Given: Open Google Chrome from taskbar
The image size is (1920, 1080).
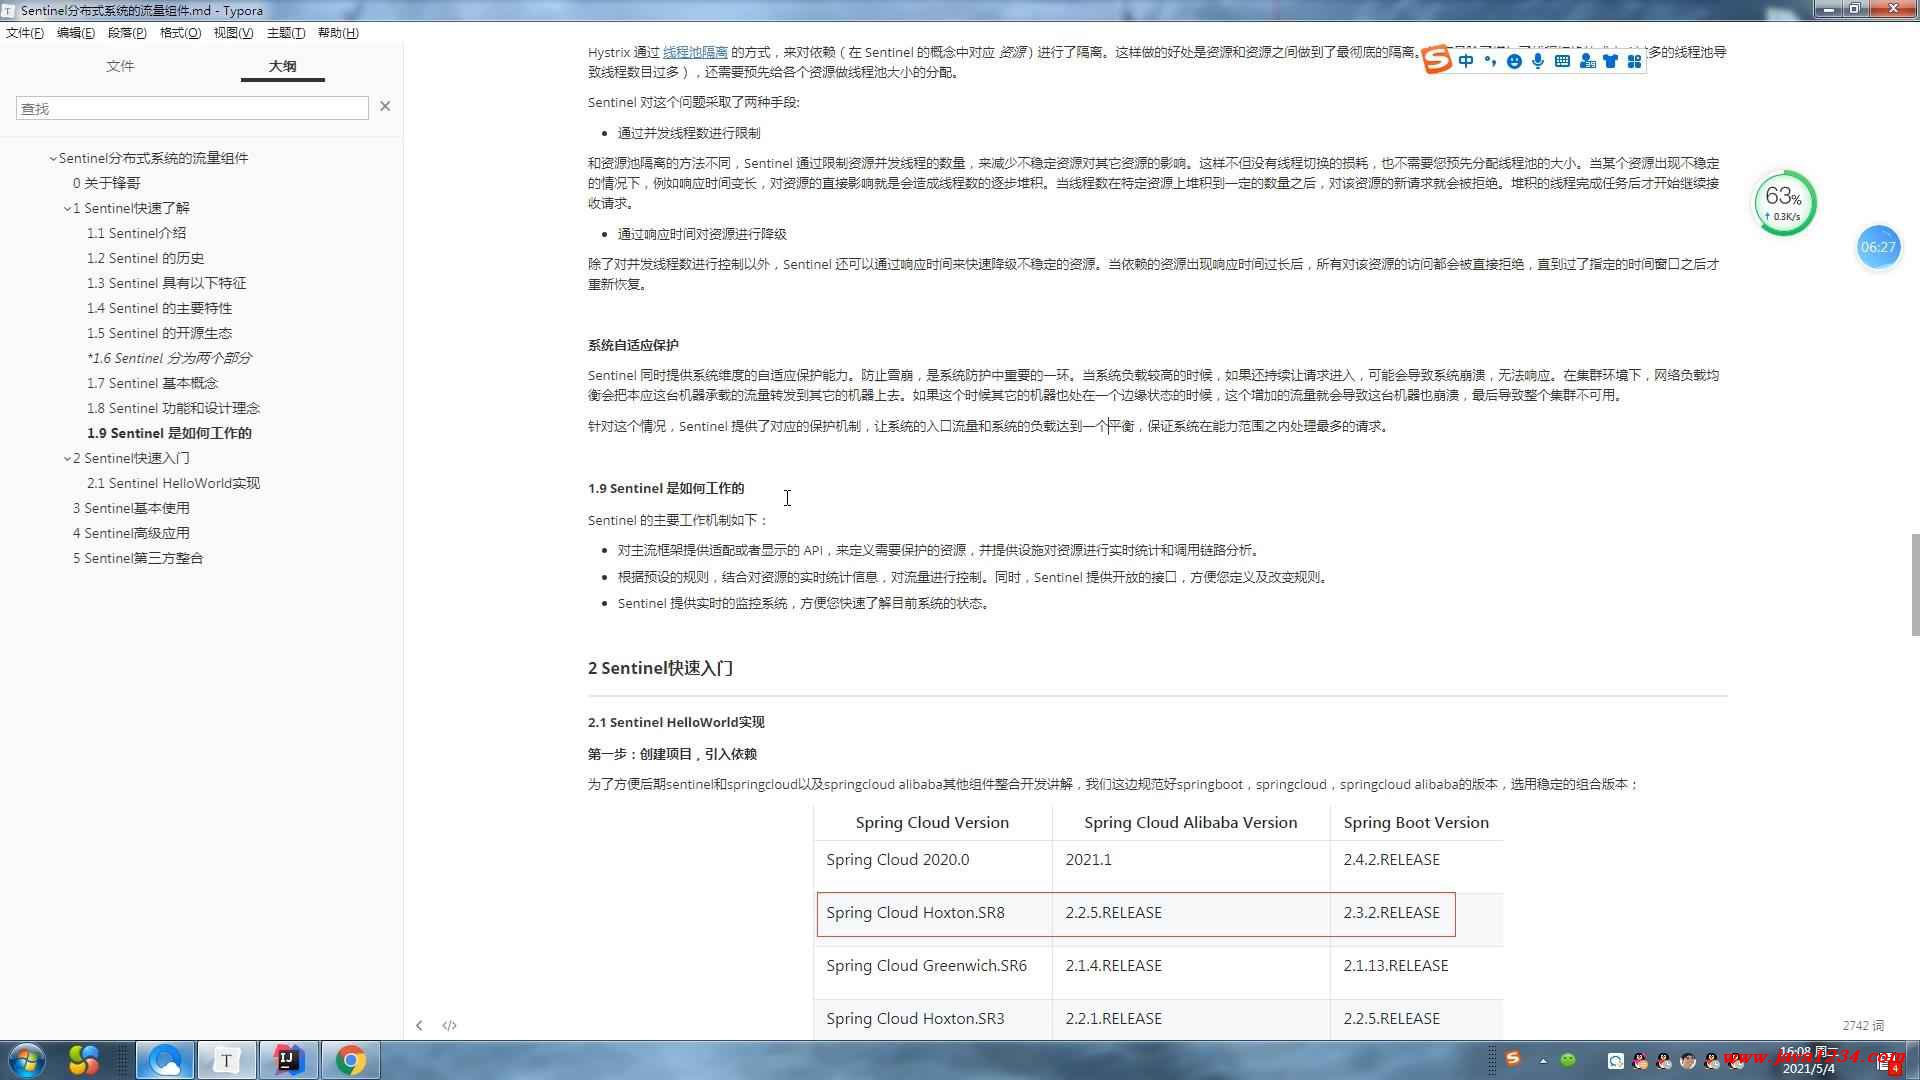Looking at the screenshot, I should [350, 1060].
